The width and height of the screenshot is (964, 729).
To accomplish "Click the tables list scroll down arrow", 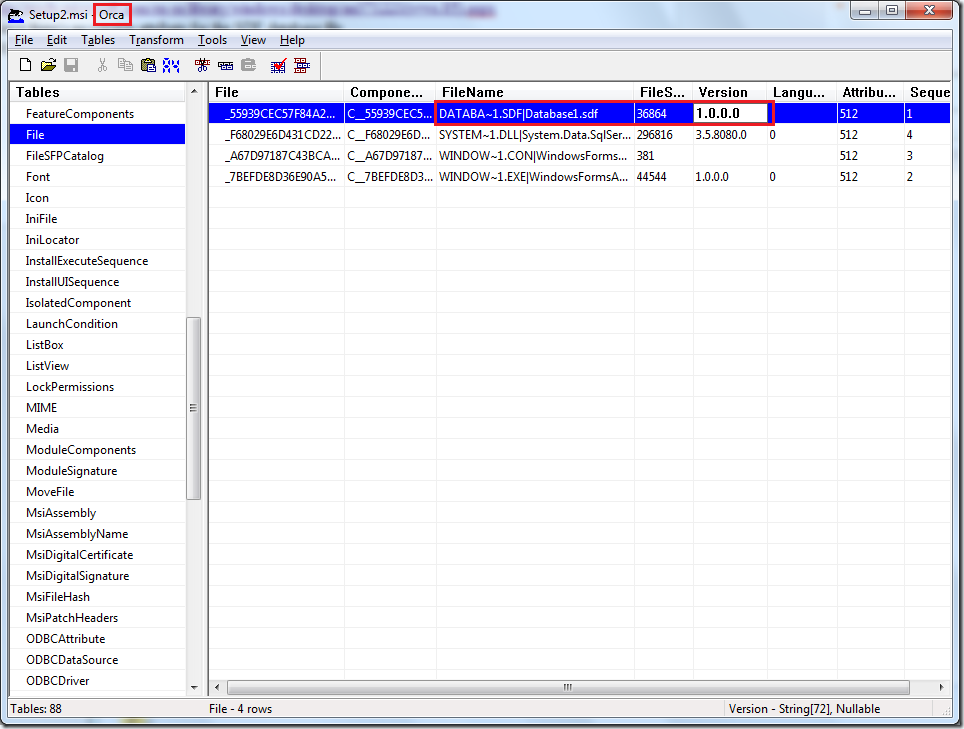I will click(x=194, y=687).
